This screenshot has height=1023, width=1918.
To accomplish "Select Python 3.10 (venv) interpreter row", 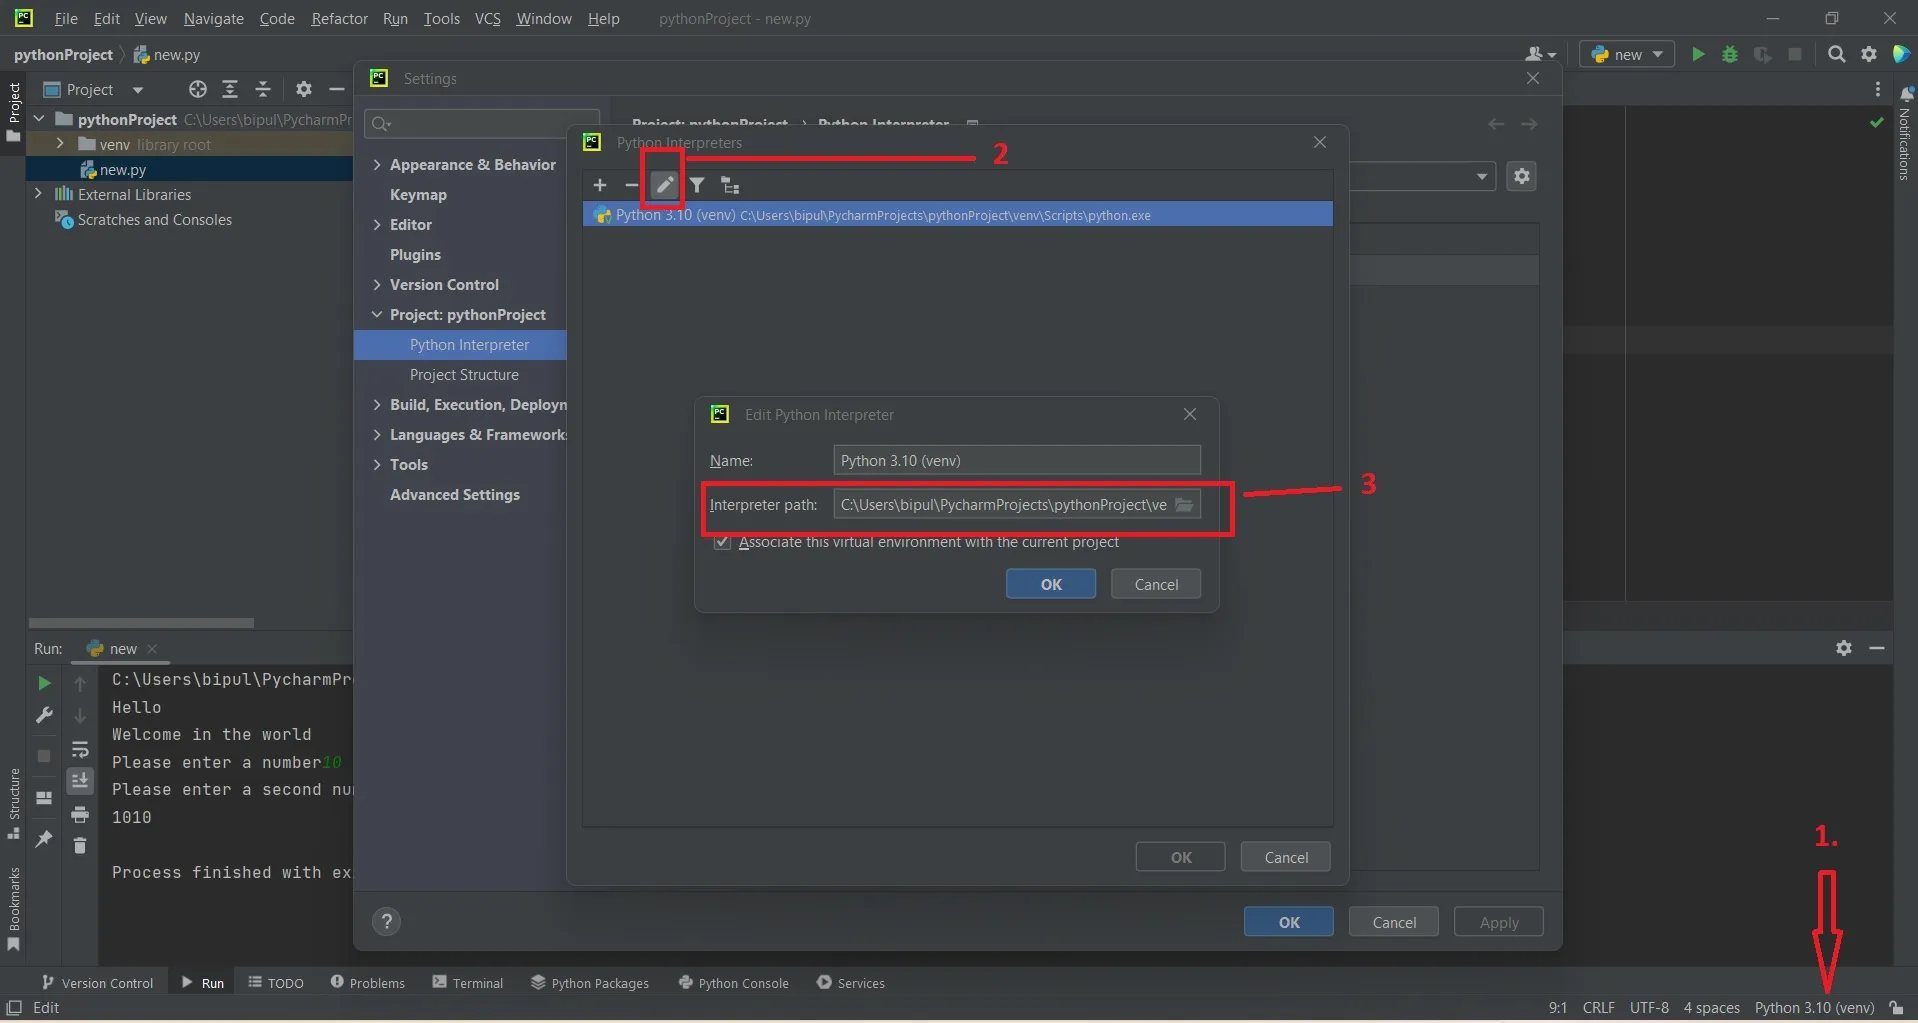I will 957,215.
